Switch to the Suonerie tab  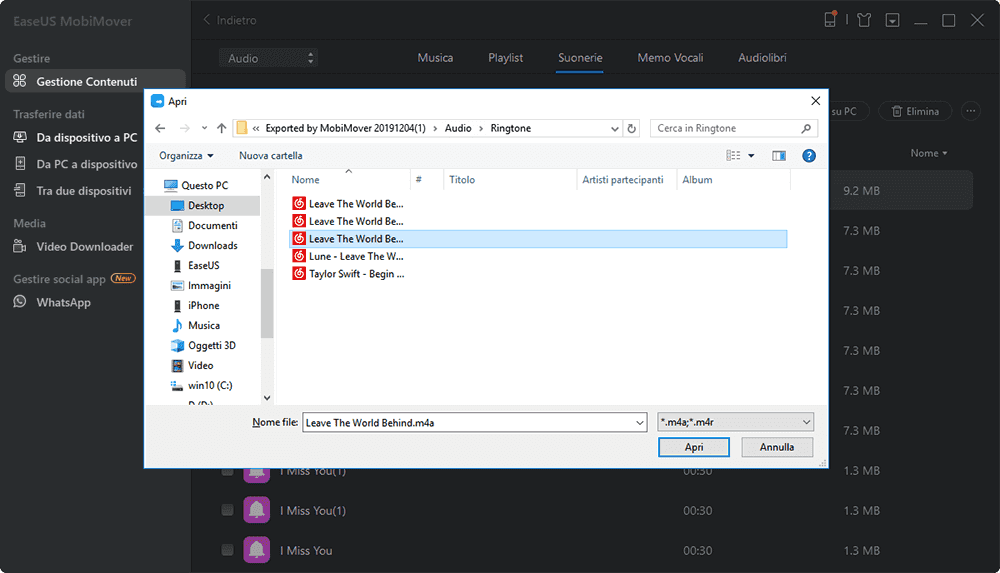[580, 57]
